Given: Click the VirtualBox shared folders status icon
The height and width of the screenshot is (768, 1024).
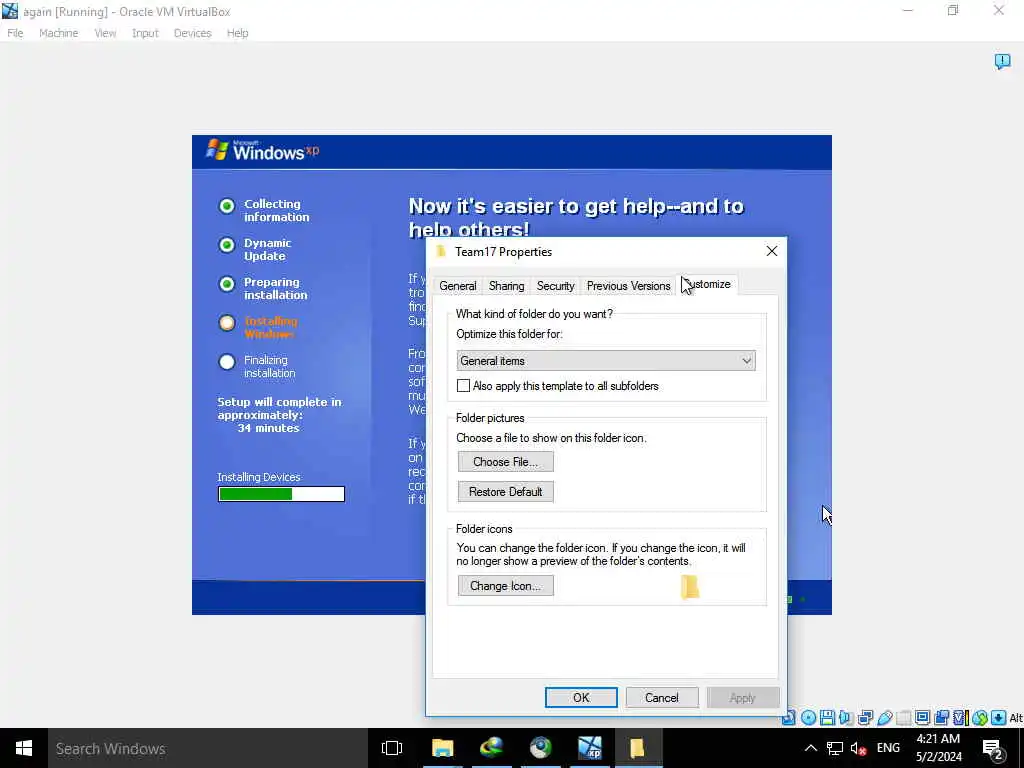Looking at the screenshot, I should pos(903,718).
